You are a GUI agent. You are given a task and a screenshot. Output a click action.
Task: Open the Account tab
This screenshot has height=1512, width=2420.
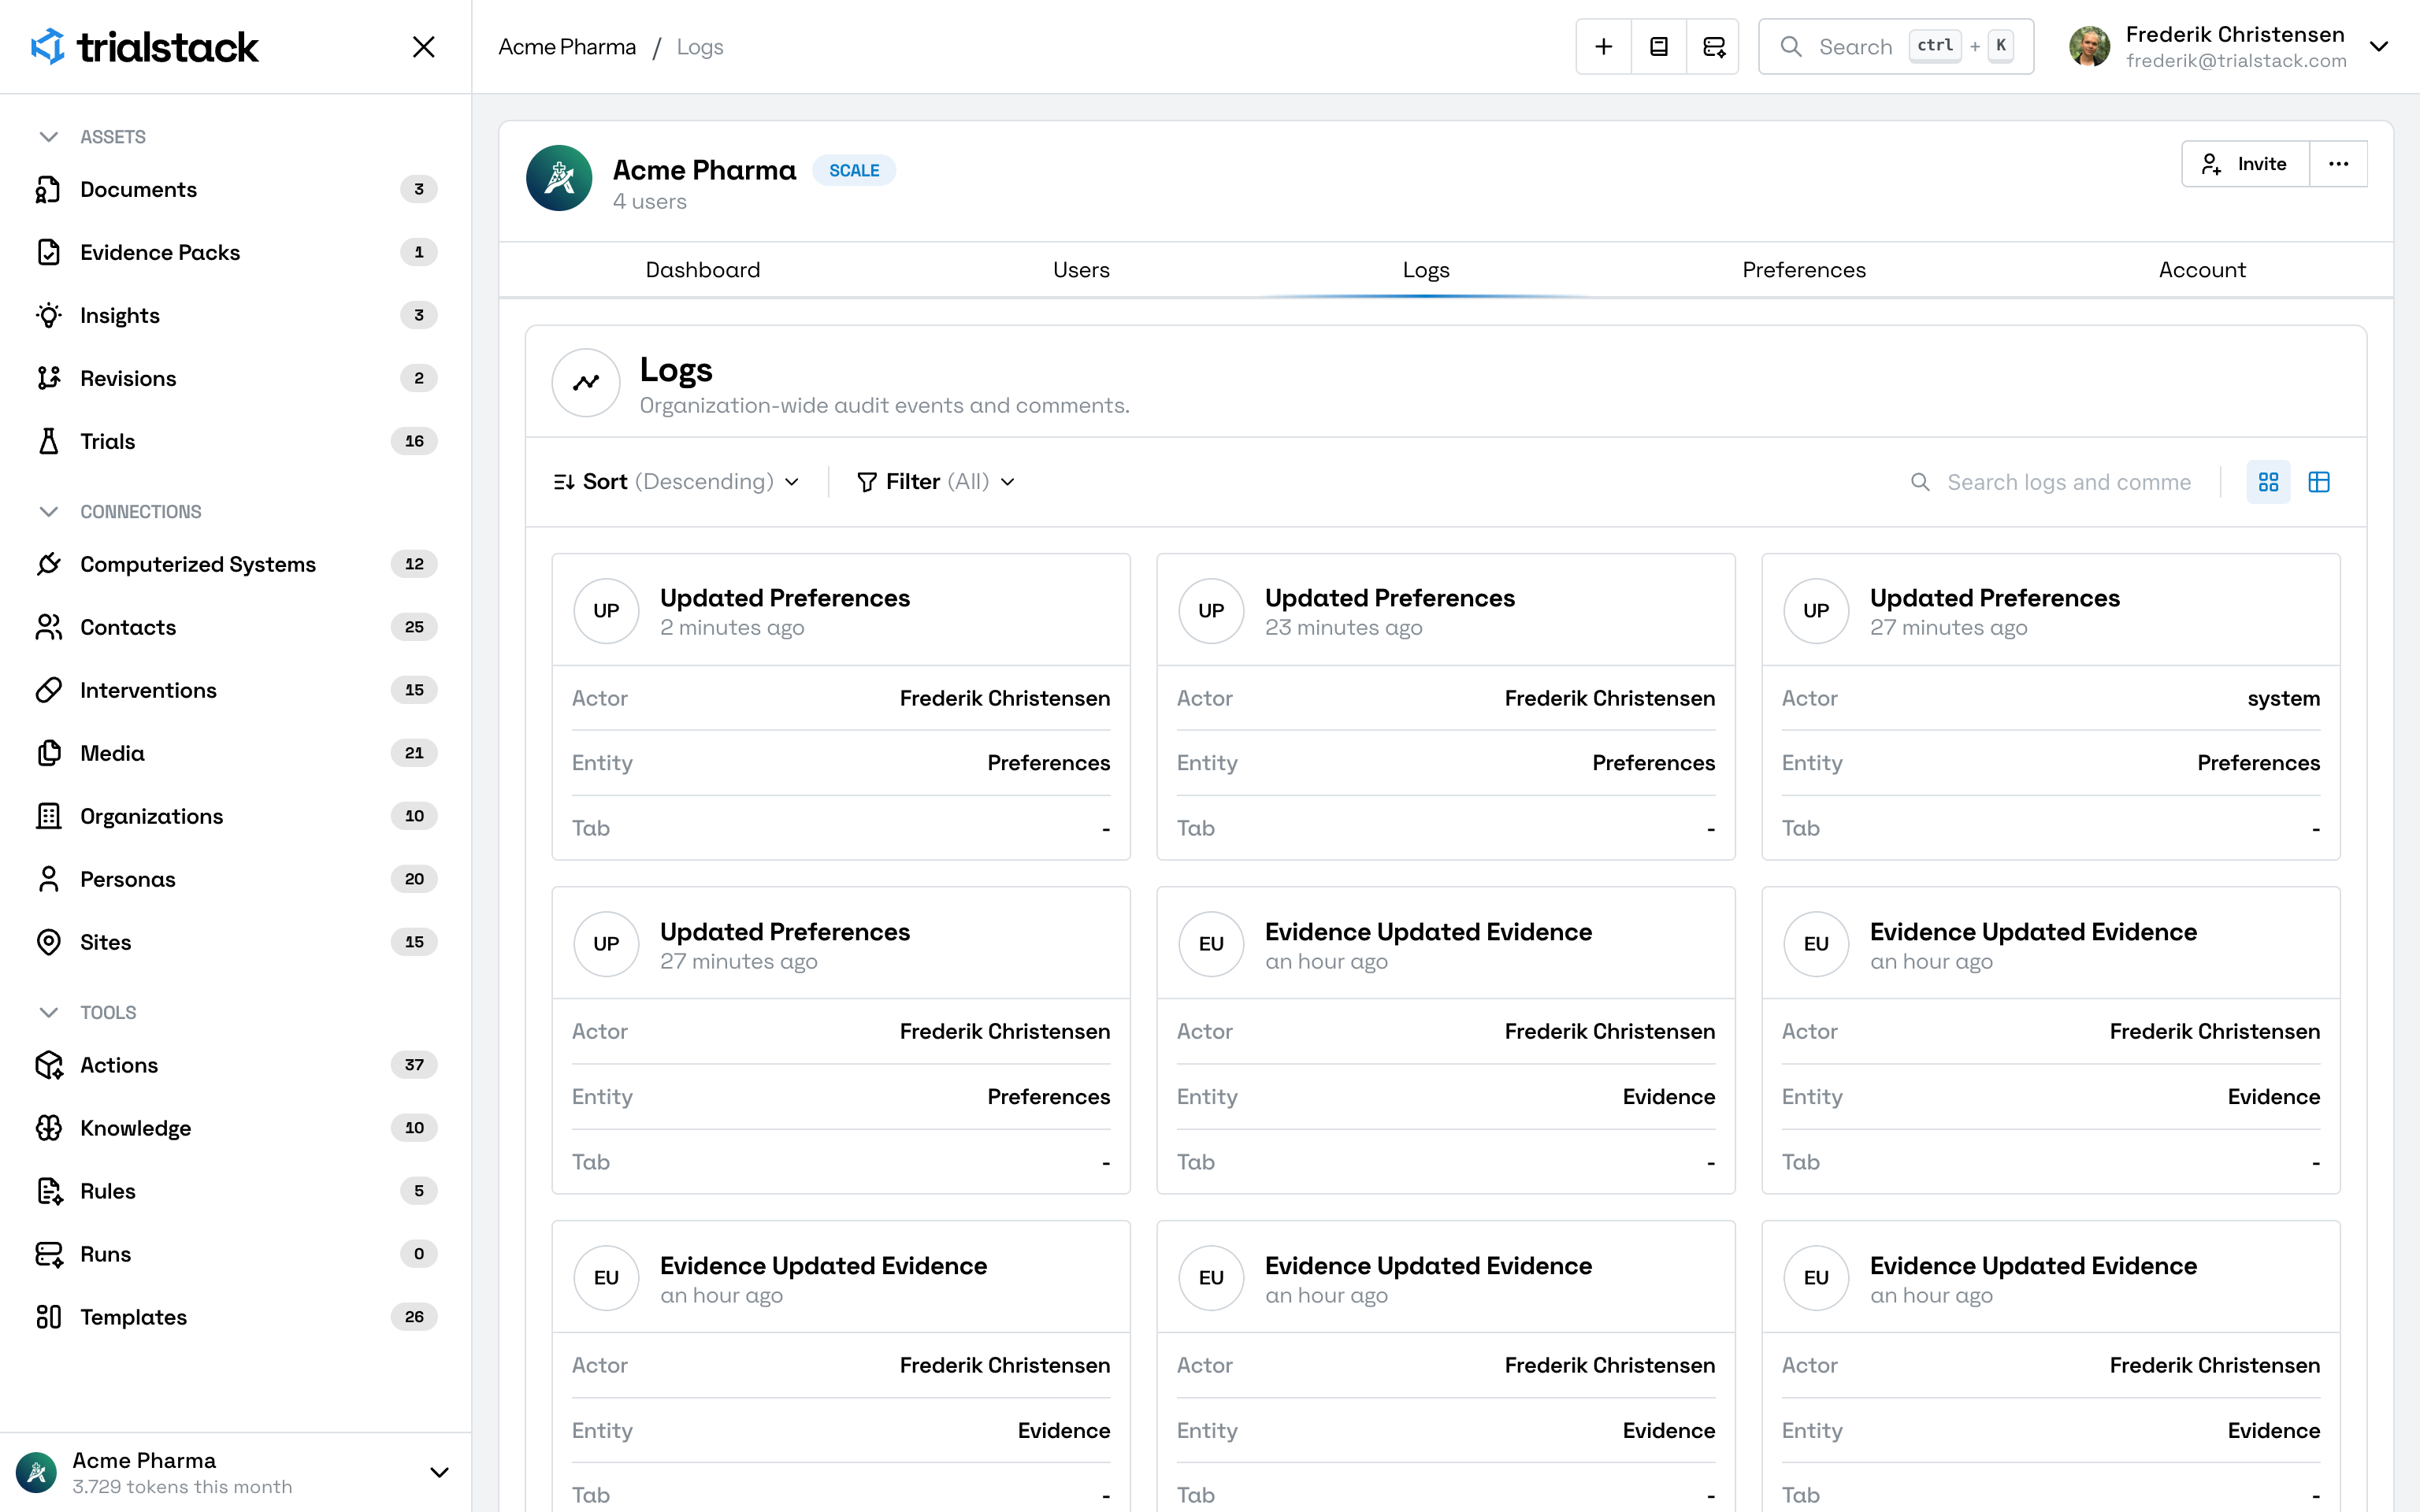pos(2202,270)
